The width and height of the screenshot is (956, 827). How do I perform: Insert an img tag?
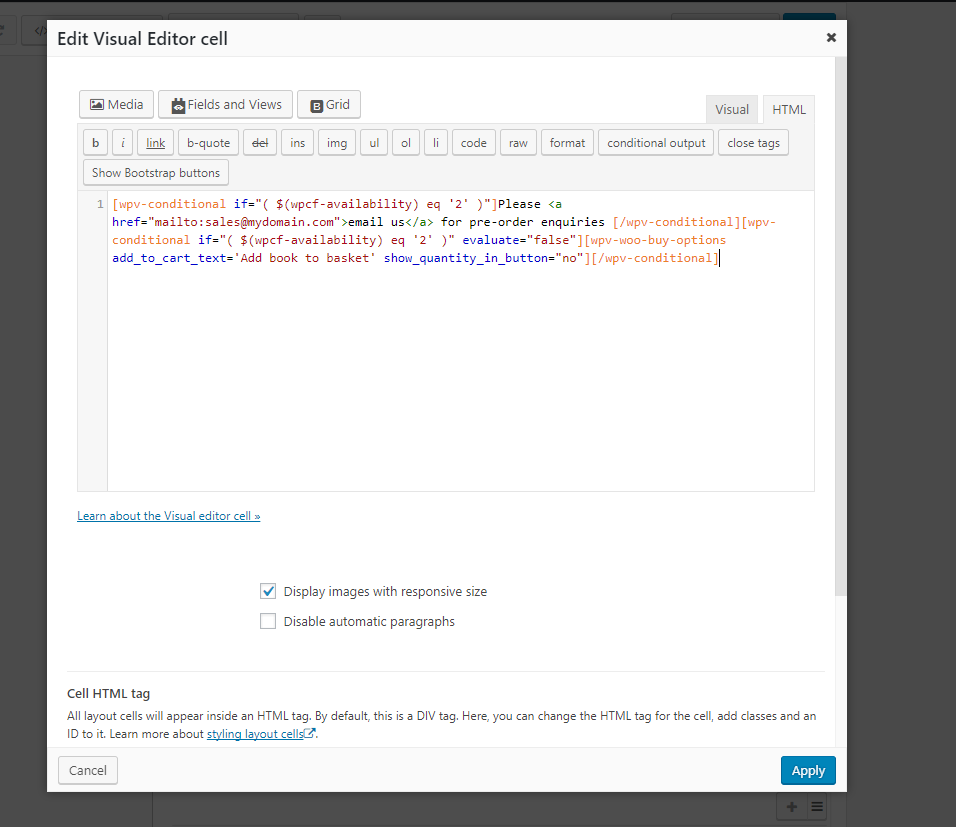337,143
